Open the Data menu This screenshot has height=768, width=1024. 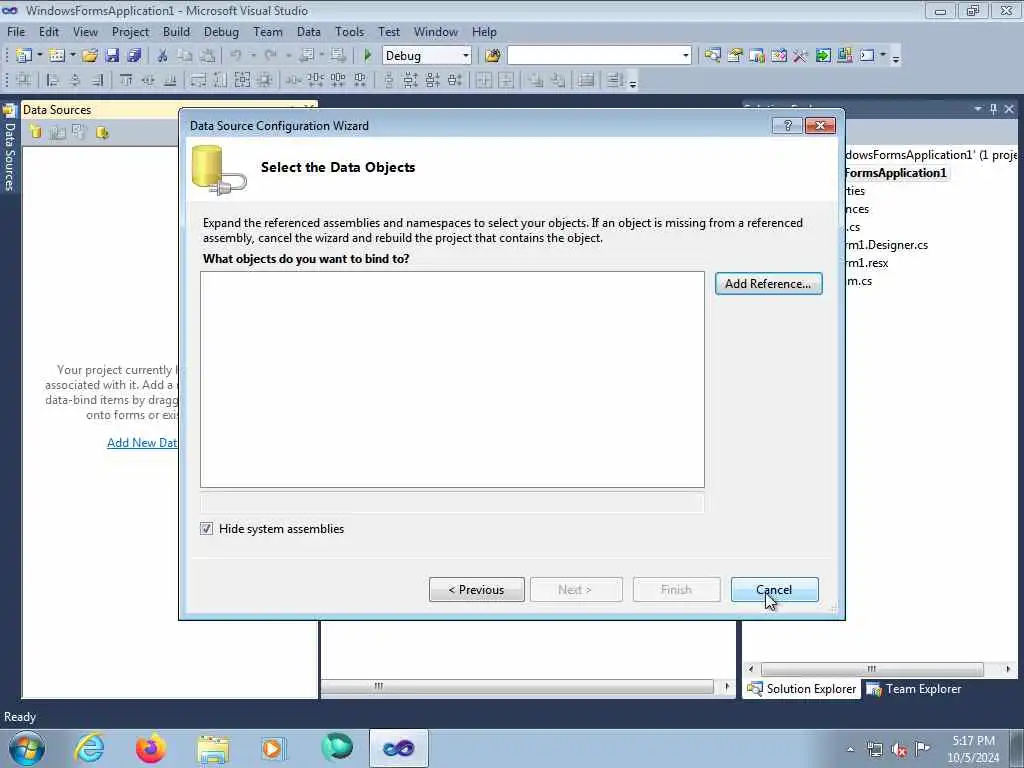(x=308, y=31)
